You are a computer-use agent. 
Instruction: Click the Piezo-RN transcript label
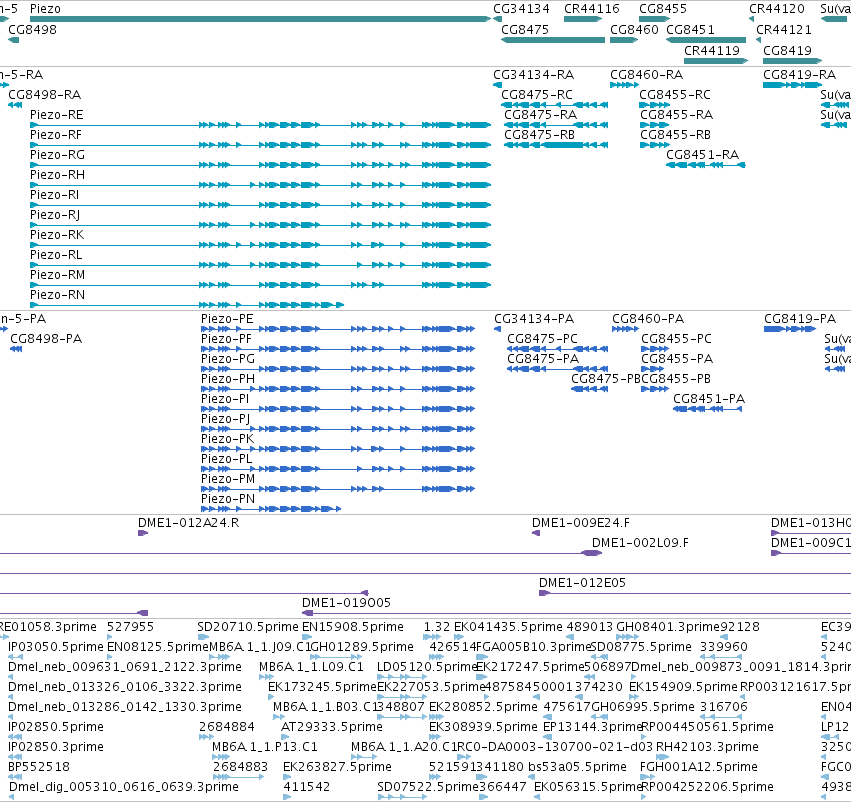58,295
